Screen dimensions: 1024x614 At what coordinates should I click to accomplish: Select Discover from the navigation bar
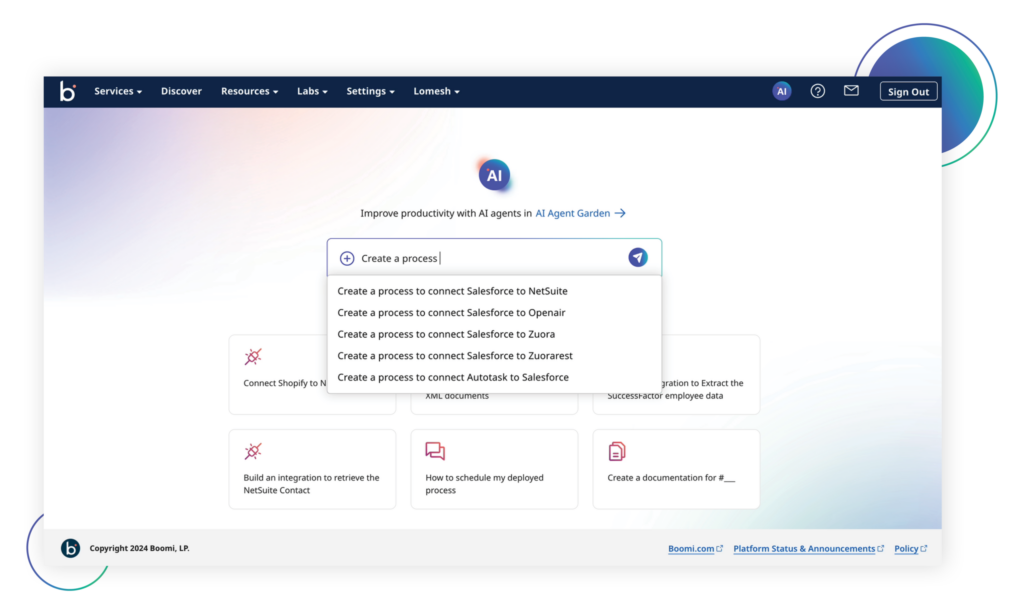pos(181,90)
